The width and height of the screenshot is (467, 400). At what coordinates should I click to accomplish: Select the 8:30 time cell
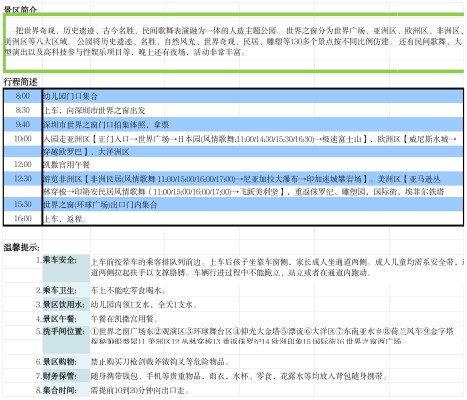23,110
